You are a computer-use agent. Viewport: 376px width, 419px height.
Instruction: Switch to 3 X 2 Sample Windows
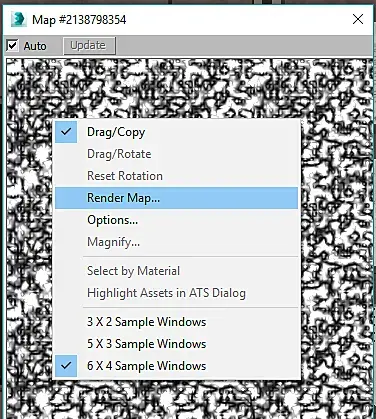[x=176, y=322]
